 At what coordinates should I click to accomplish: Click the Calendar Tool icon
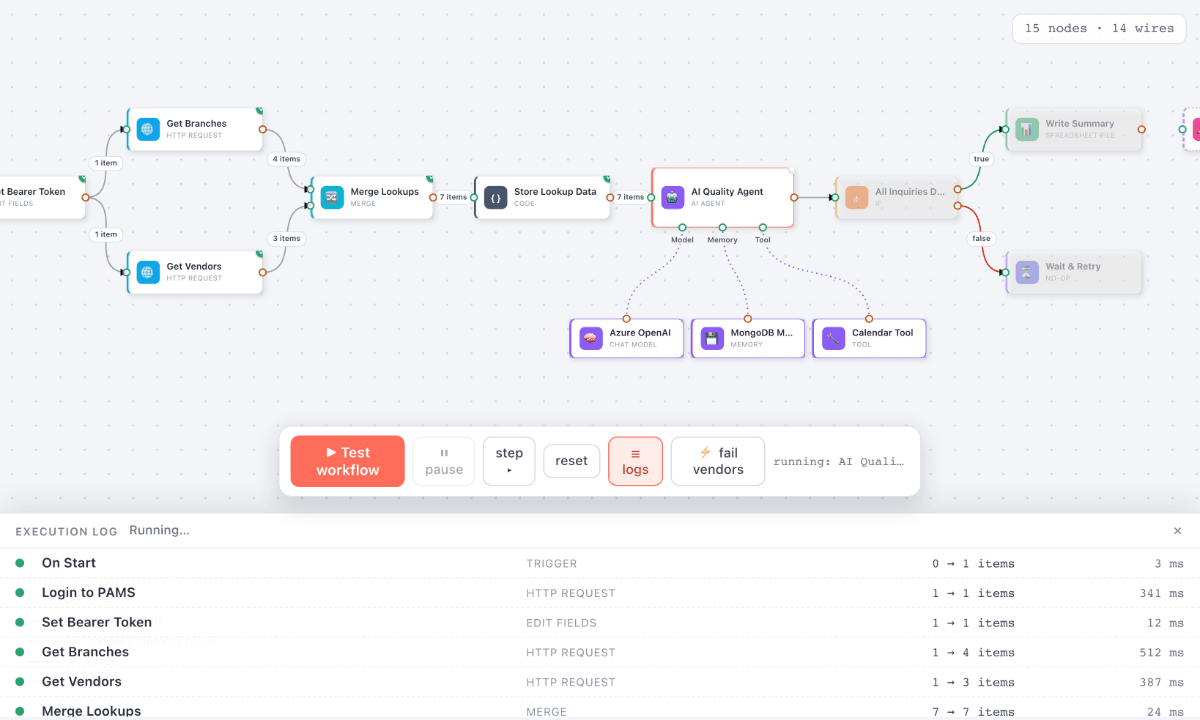click(x=834, y=338)
